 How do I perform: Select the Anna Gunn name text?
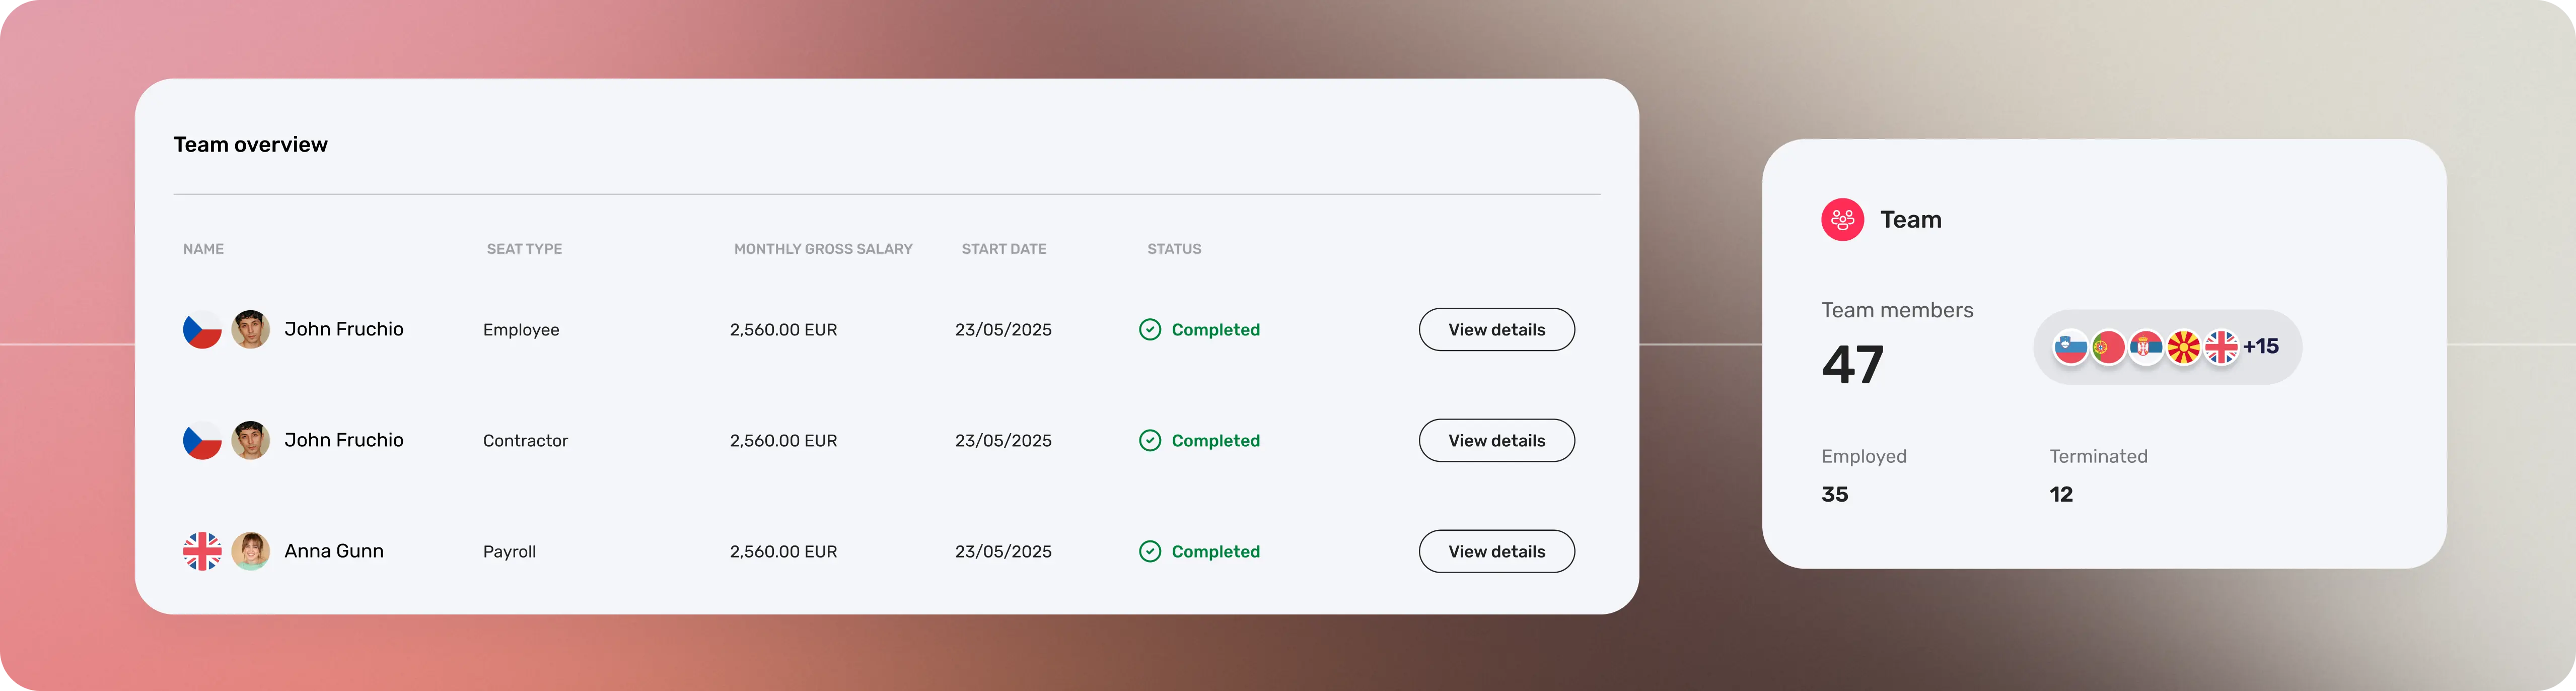click(334, 551)
